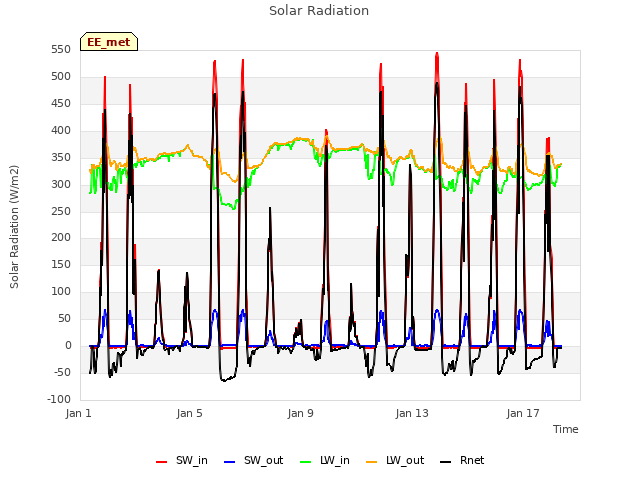This screenshot has width=640, height=480.
Task: Select the Rnet legend entry
Action: point(462,460)
